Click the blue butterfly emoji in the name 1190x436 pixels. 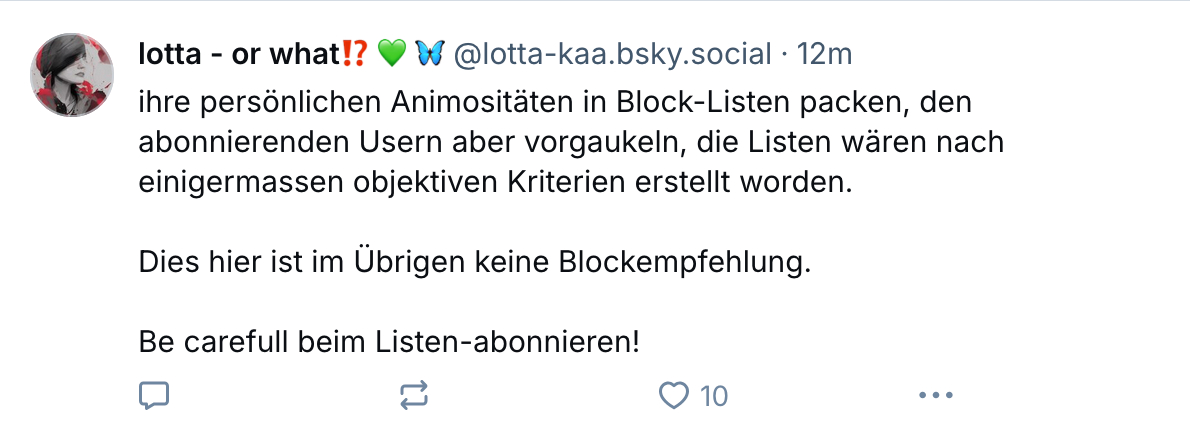pyautogui.click(x=429, y=54)
